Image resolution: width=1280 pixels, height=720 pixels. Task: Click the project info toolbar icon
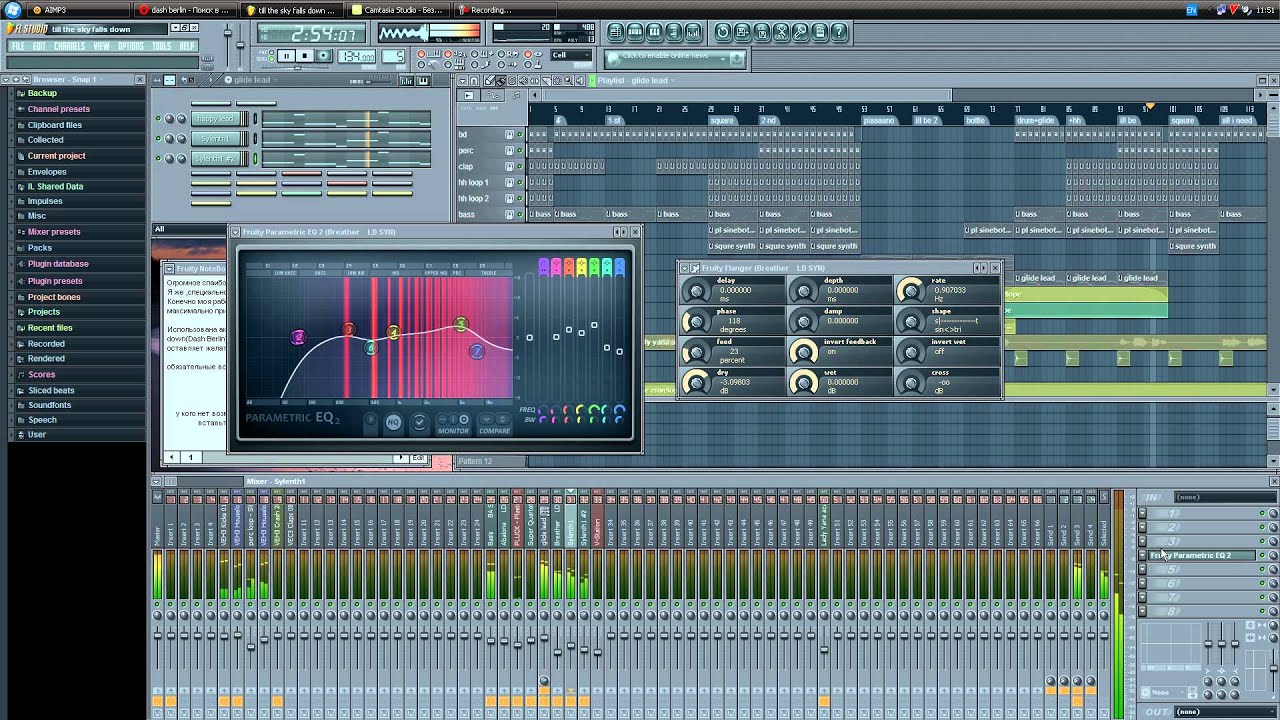click(x=820, y=32)
